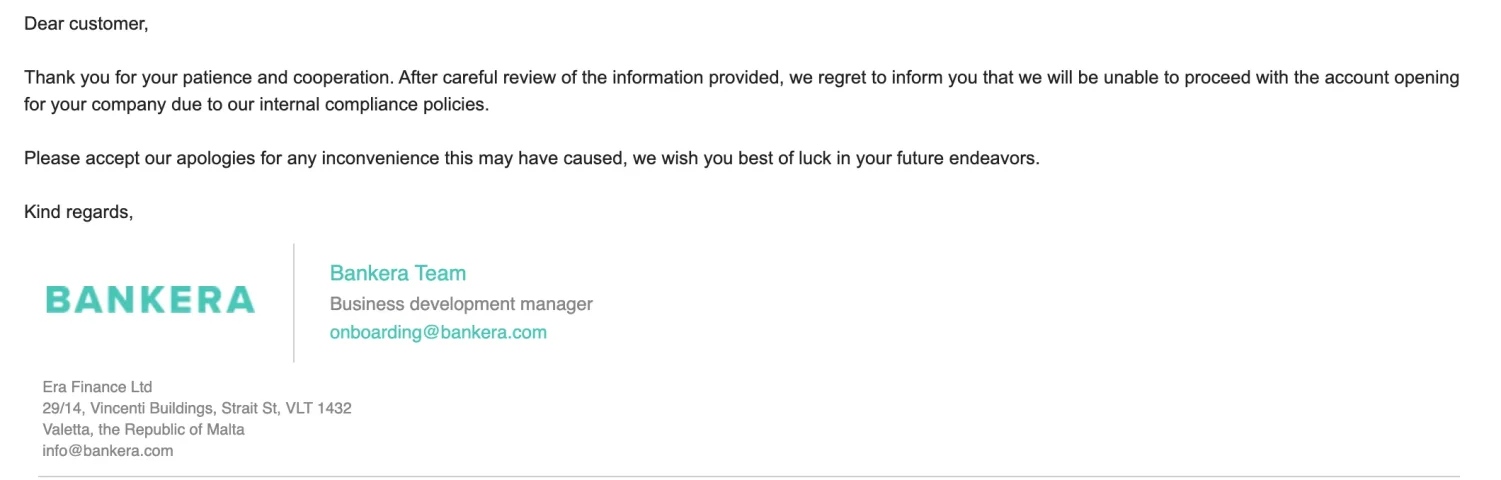1501x480 pixels.
Task: Click the Business development manager title
Action: pos(461,304)
